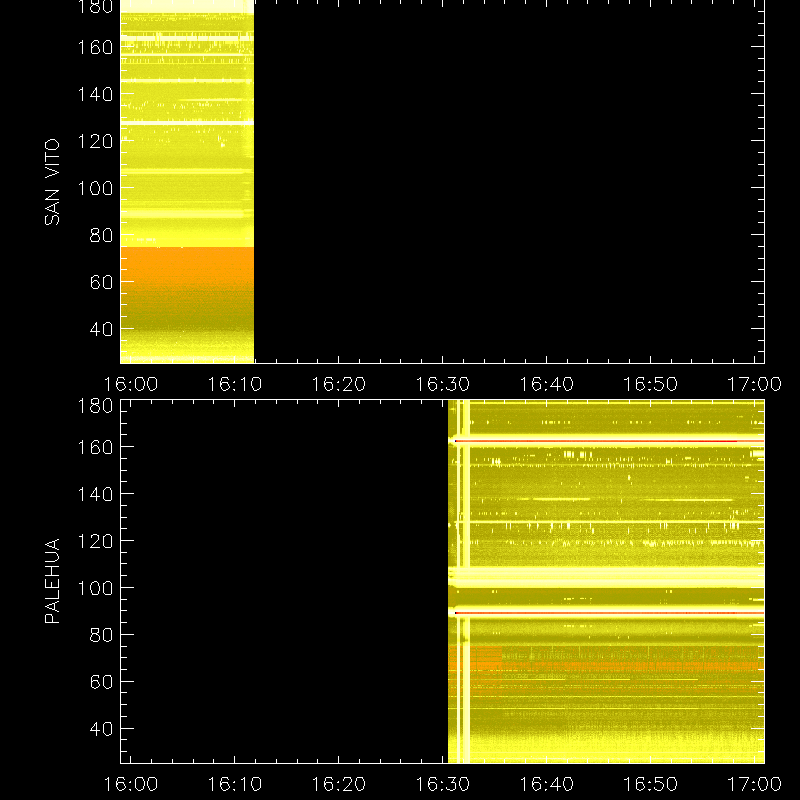Viewport: 800px width, 800px height.
Task: Click the orange band in SAN VITO spectrogram
Action: point(187,270)
